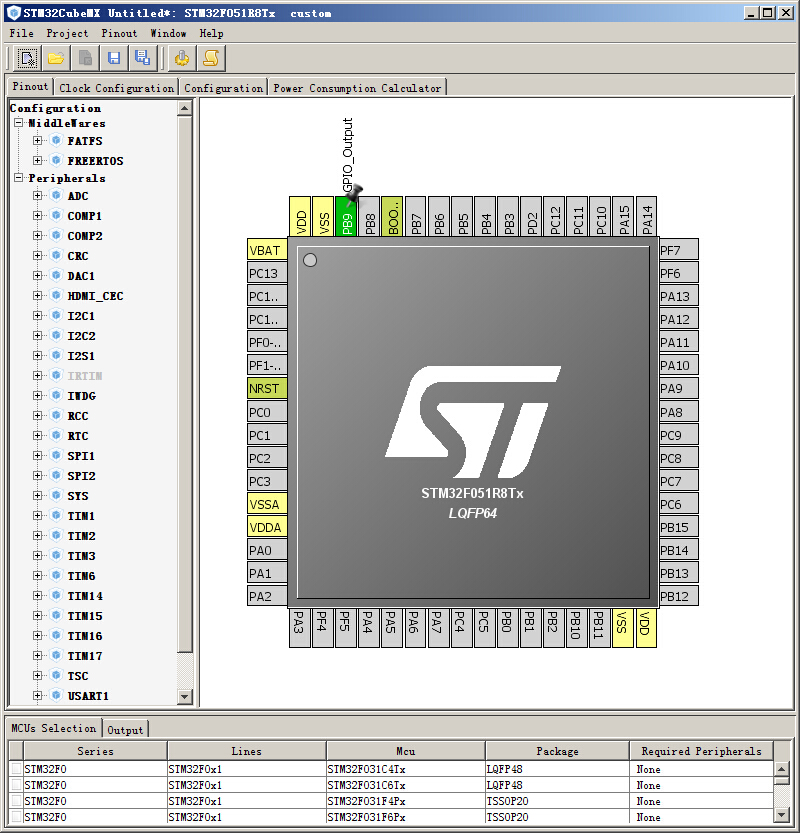Open the Window menu
The height and width of the screenshot is (833, 800).
(168, 33)
